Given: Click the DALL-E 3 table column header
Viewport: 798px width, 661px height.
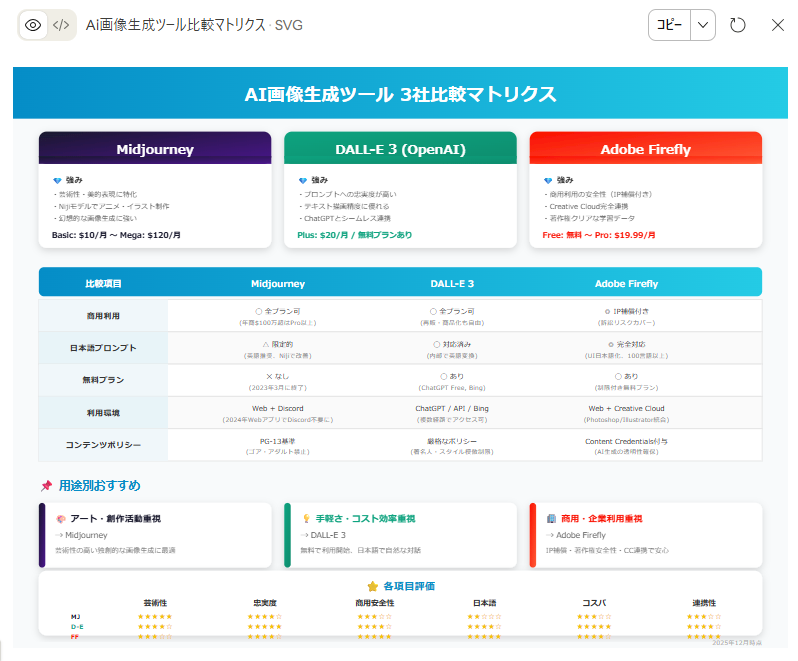Looking at the screenshot, I should point(452,283).
